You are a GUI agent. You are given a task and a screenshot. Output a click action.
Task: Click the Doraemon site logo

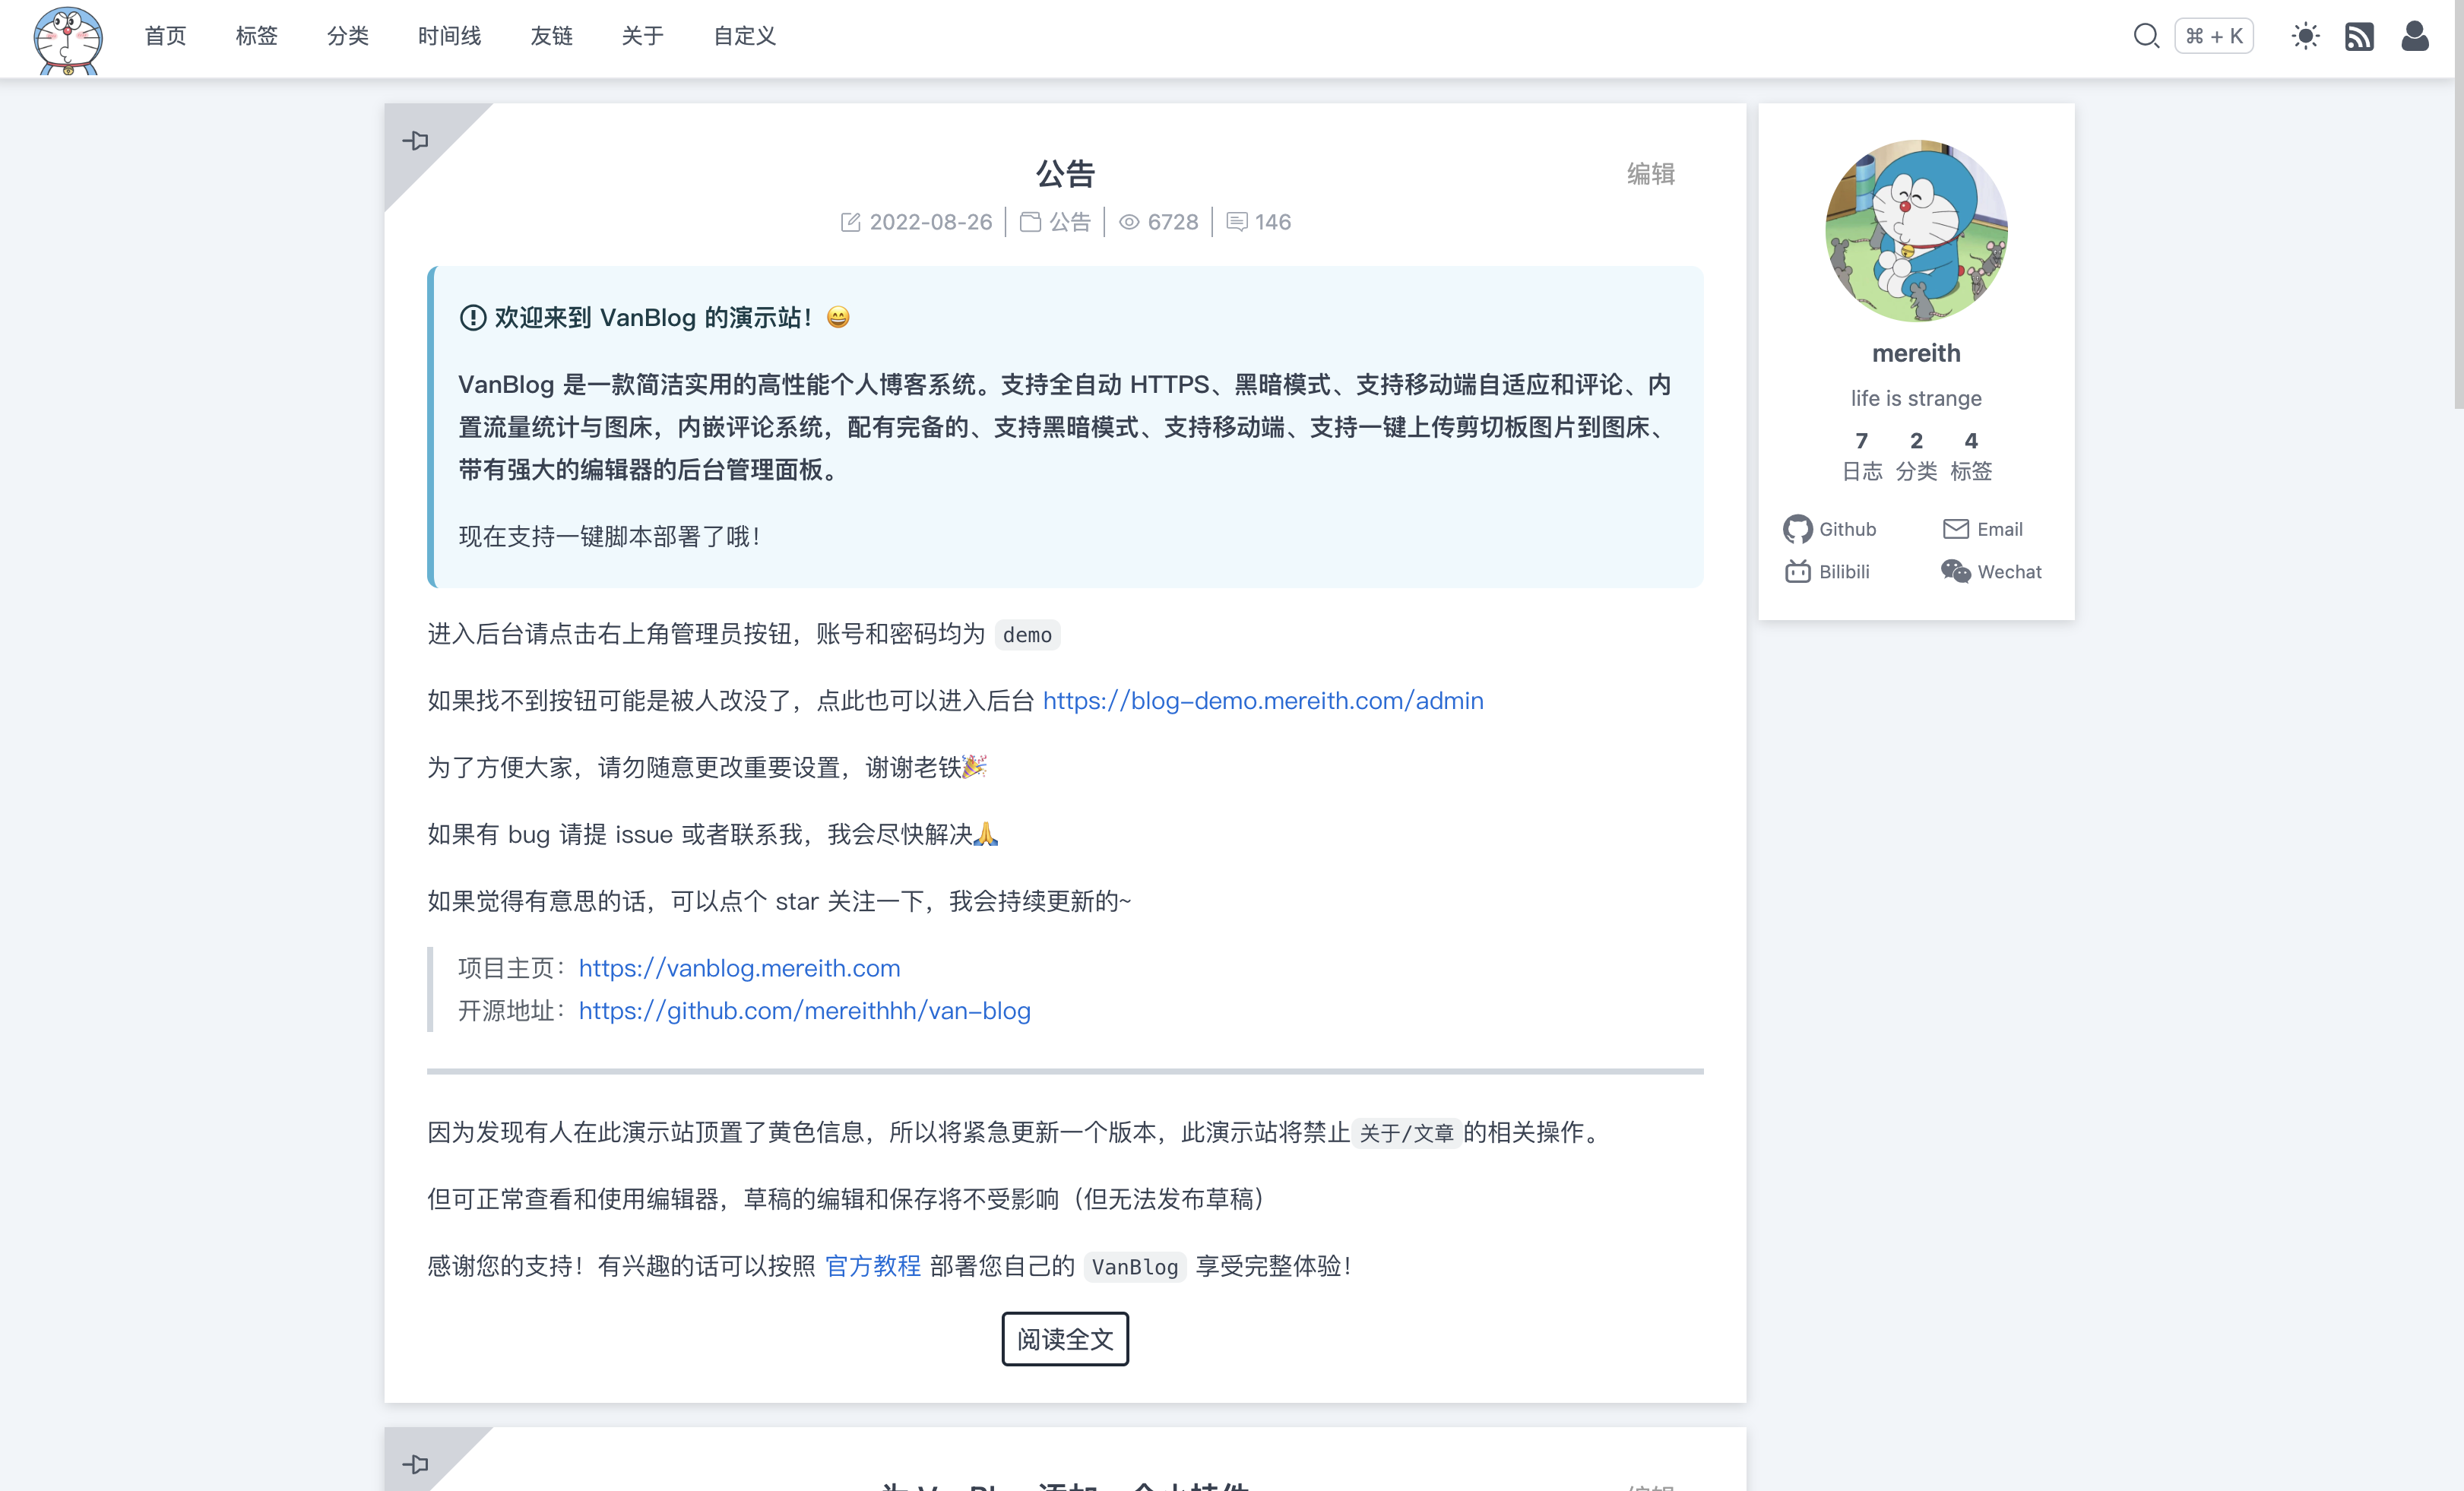point(68,39)
